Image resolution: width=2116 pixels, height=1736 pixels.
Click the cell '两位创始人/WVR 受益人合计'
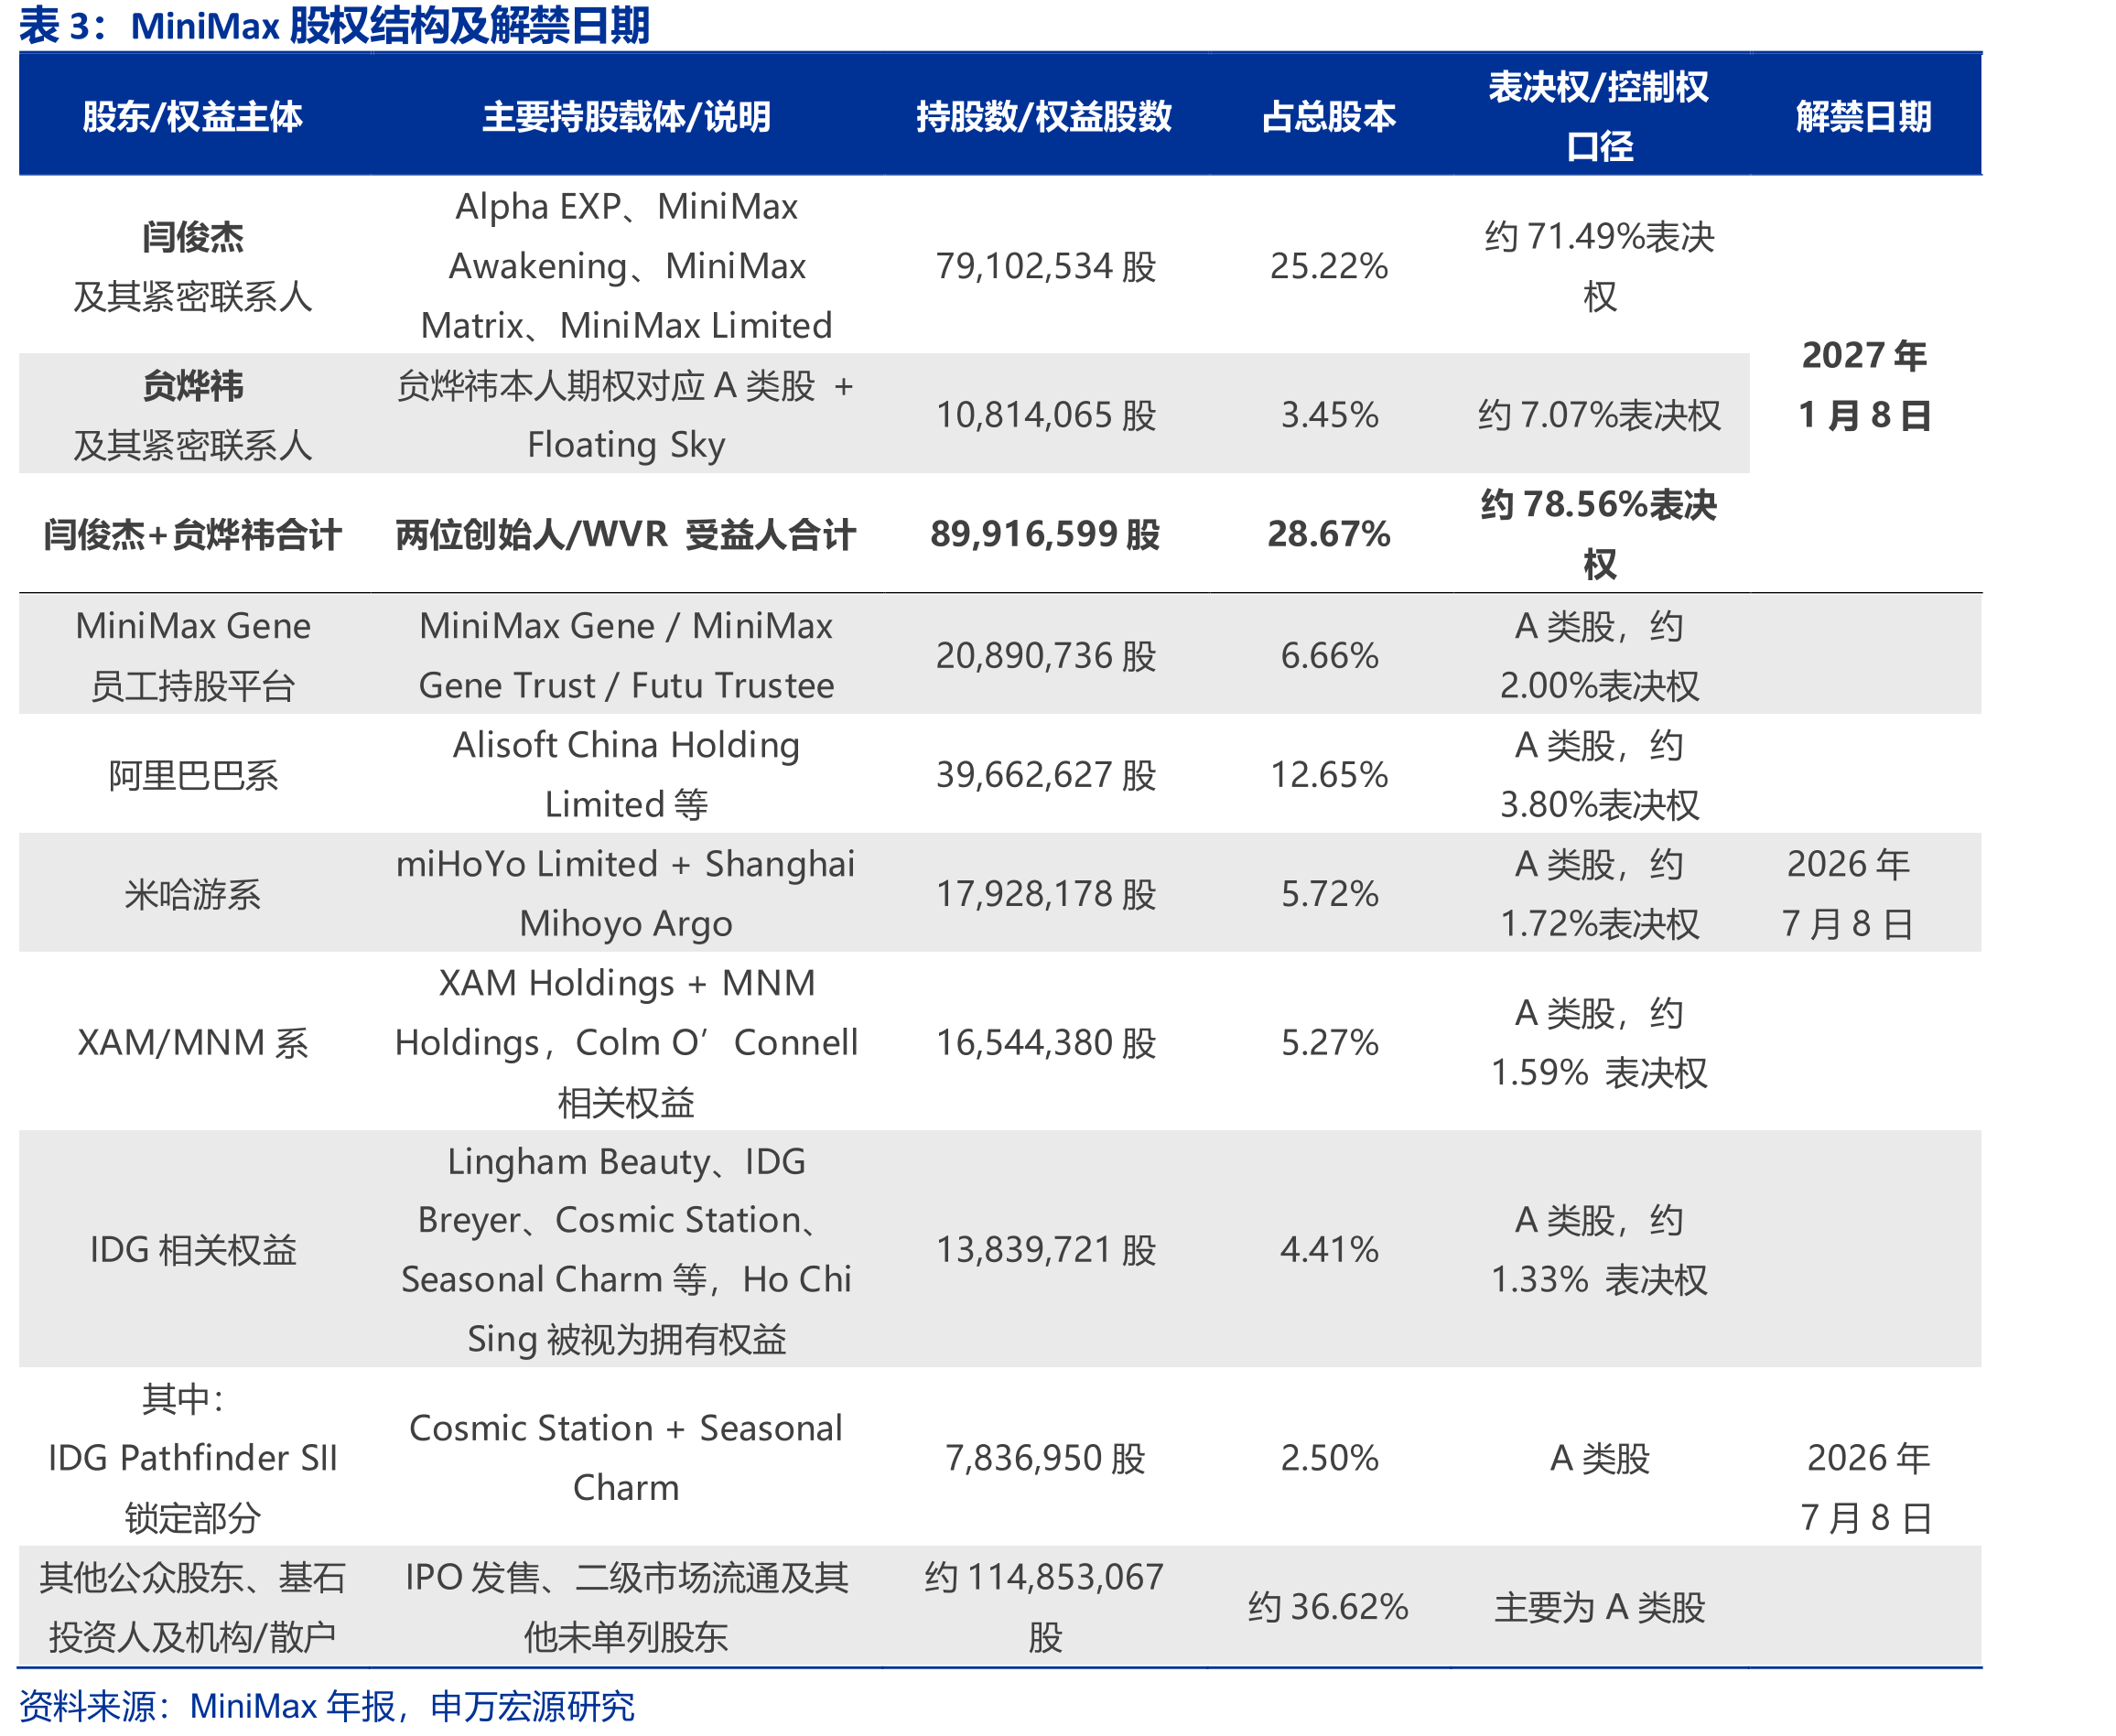[x=626, y=535]
